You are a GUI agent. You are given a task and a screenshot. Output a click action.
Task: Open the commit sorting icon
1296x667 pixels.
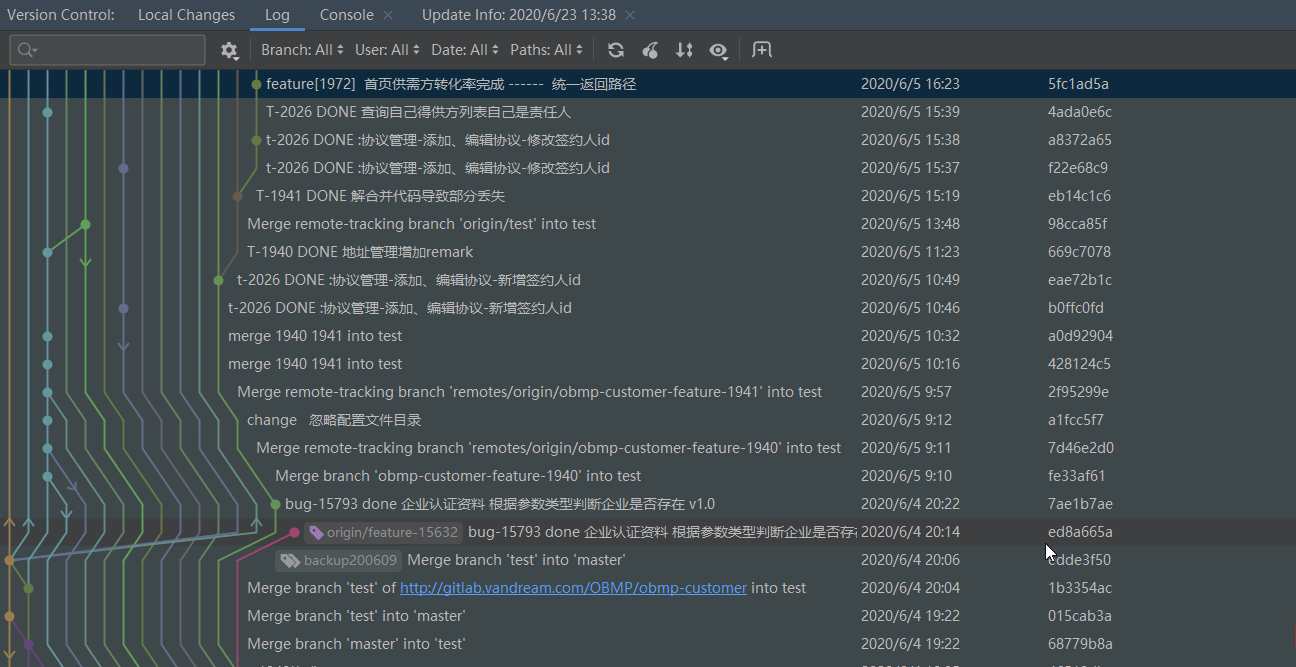tap(685, 50)
